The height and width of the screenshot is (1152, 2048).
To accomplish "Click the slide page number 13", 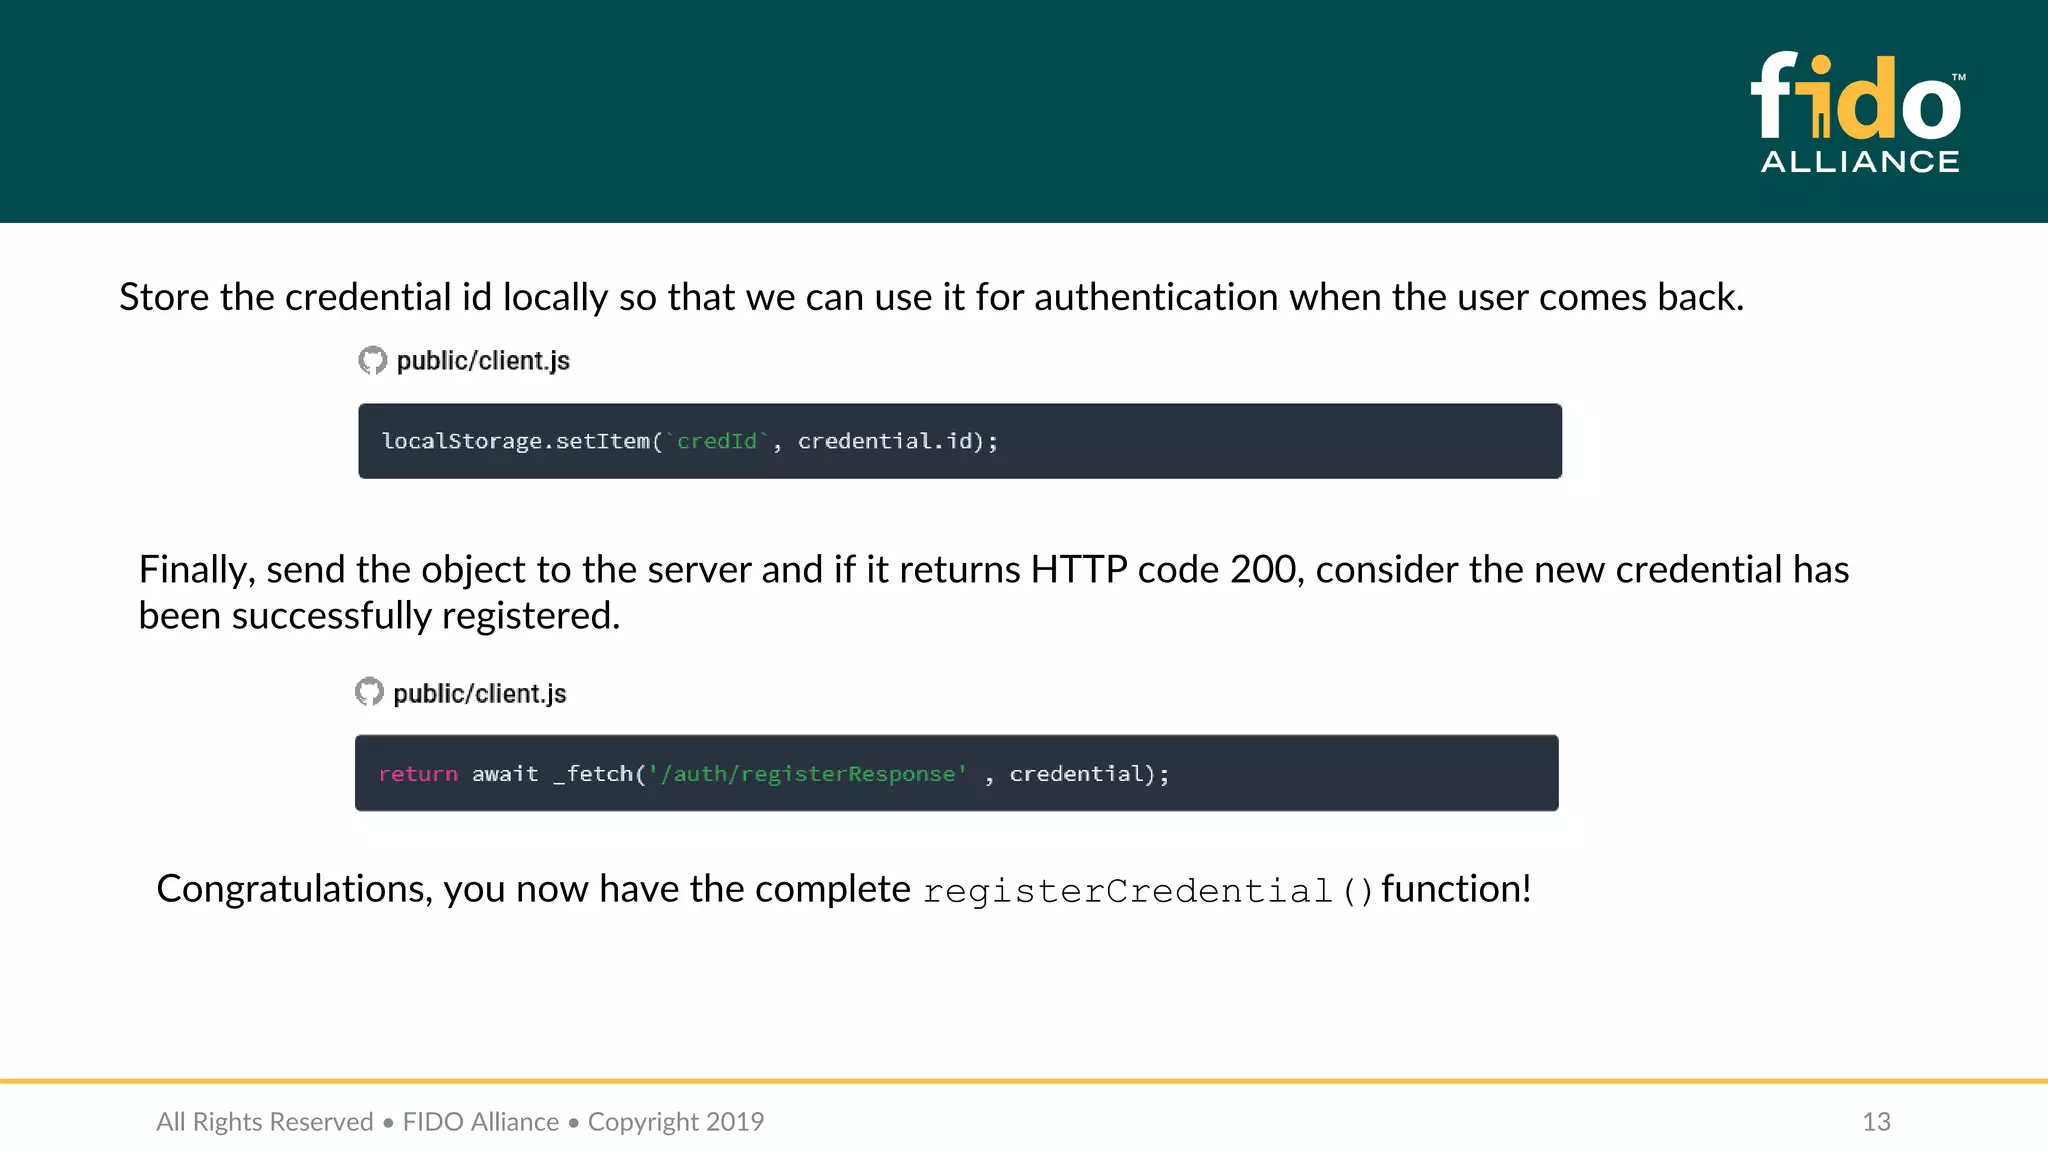I will (1876, 1122).
